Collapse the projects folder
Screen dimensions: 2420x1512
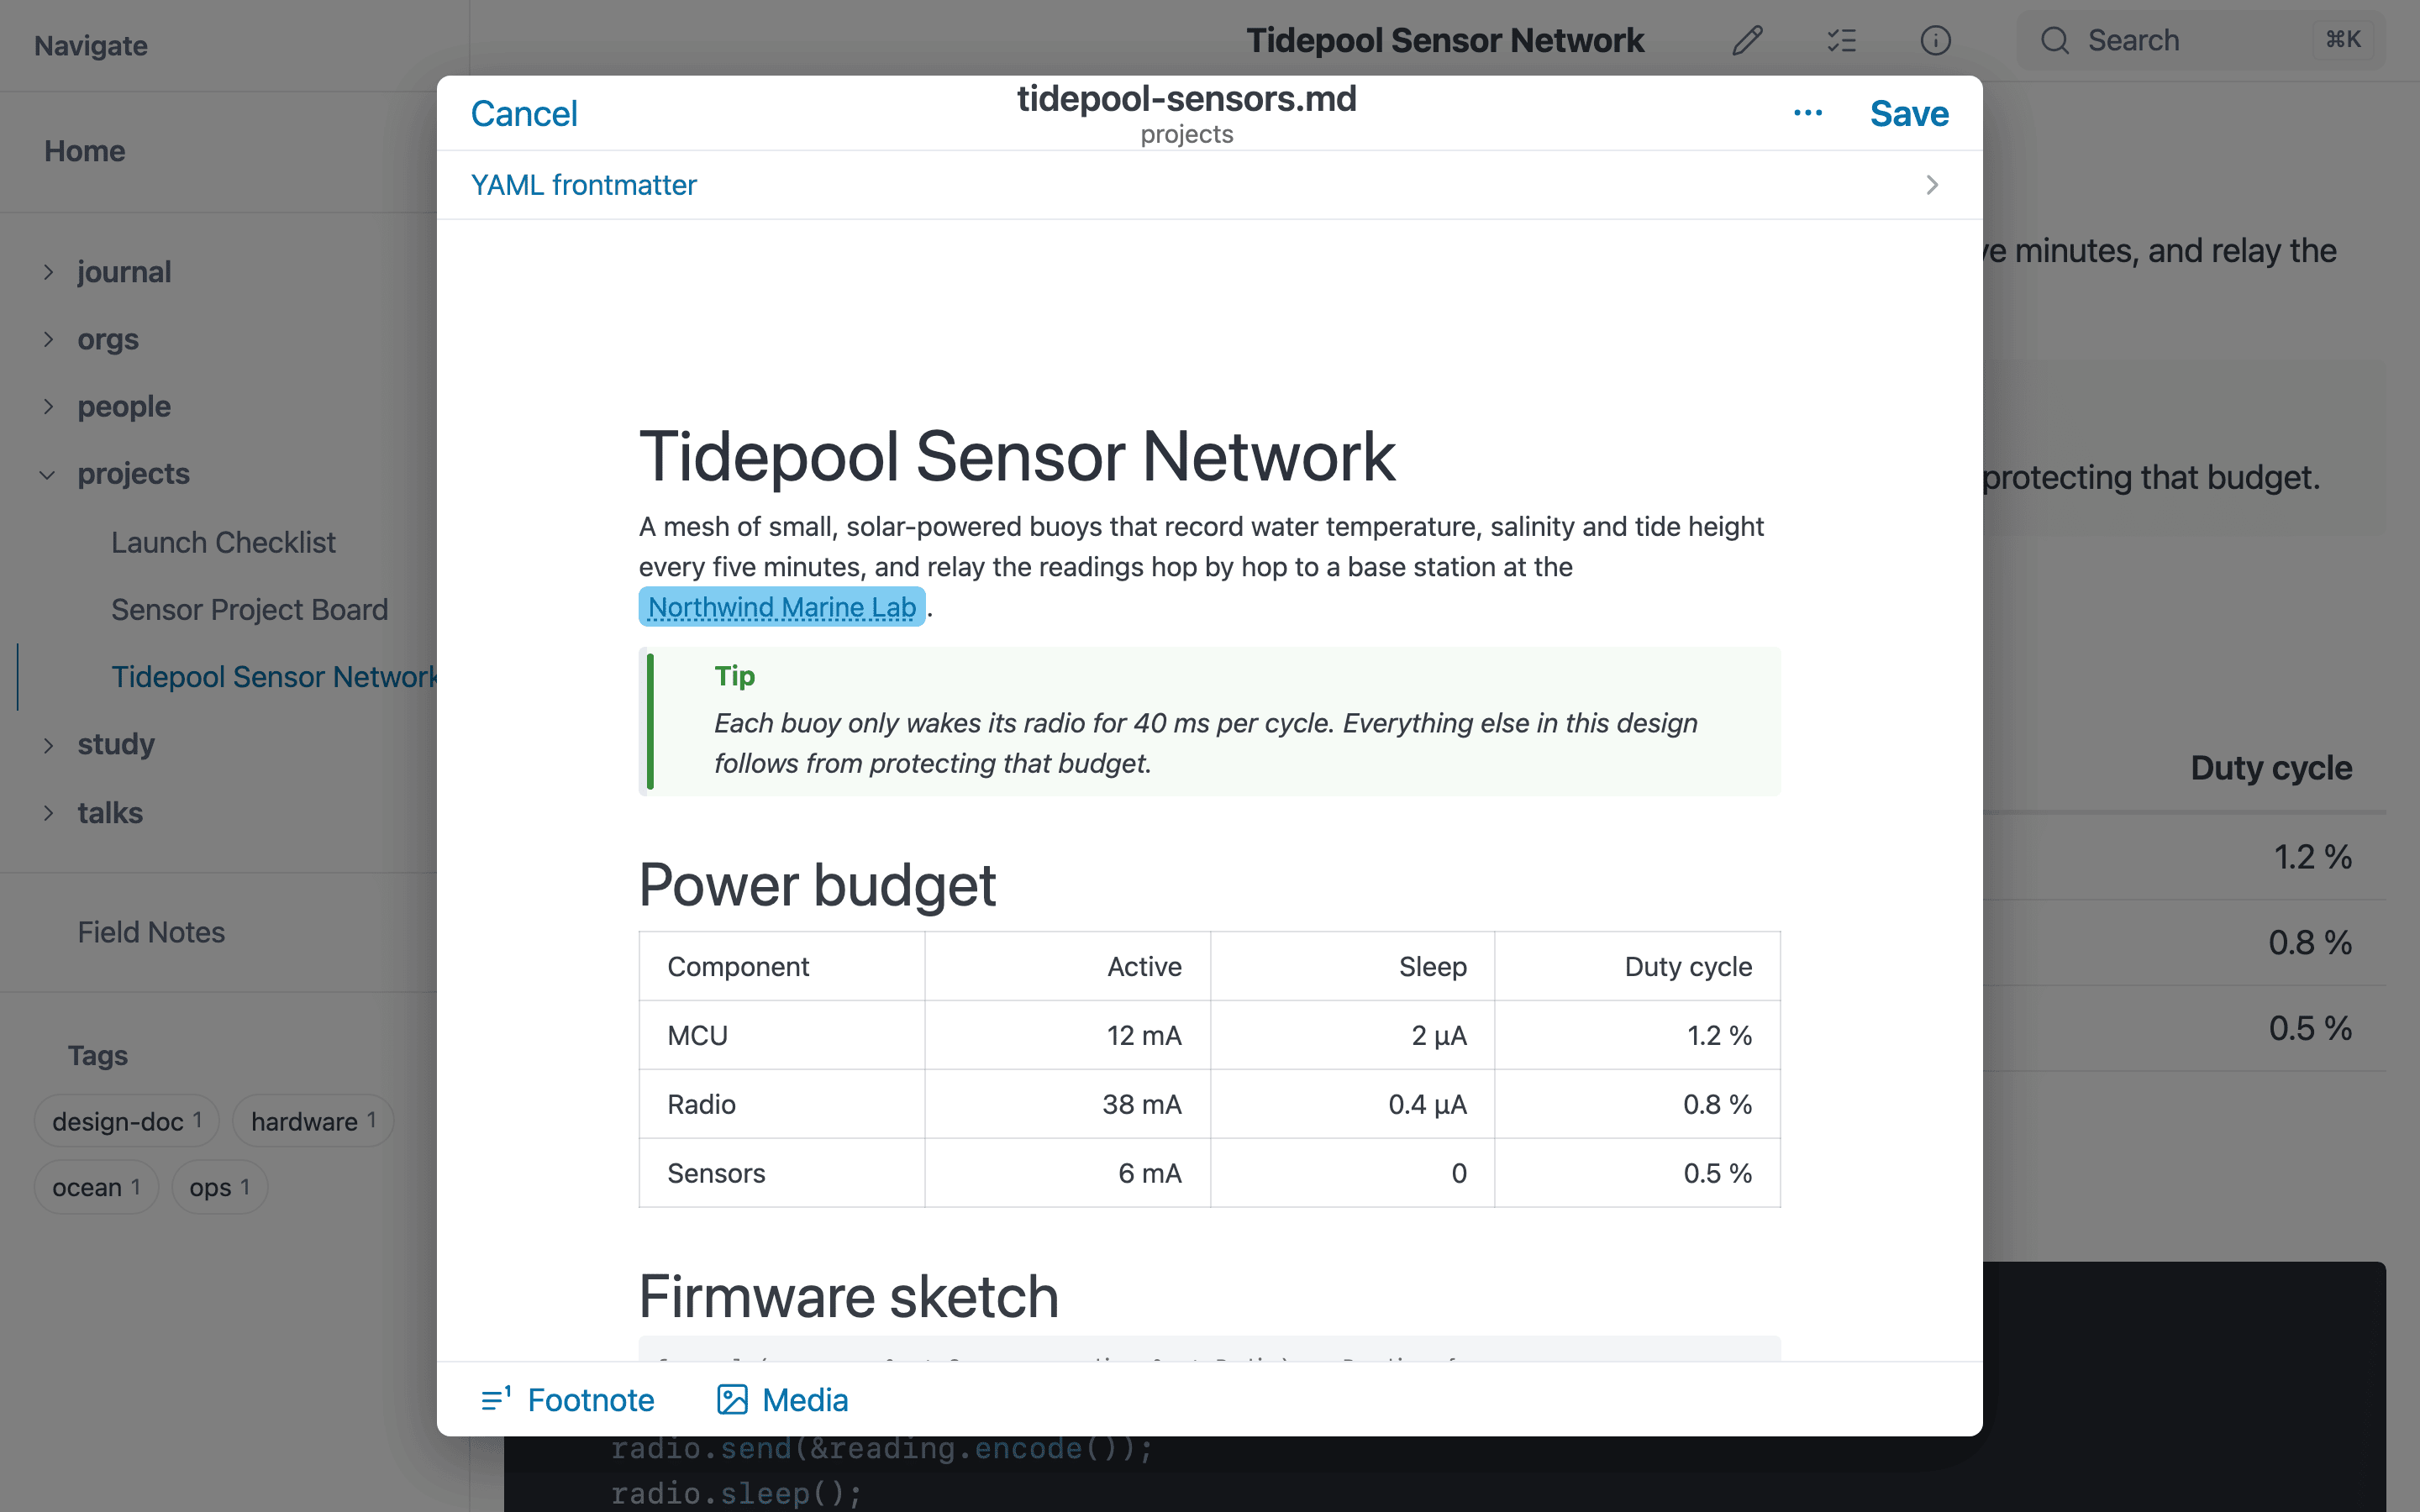pyautogui.click(x=48, y=474)
